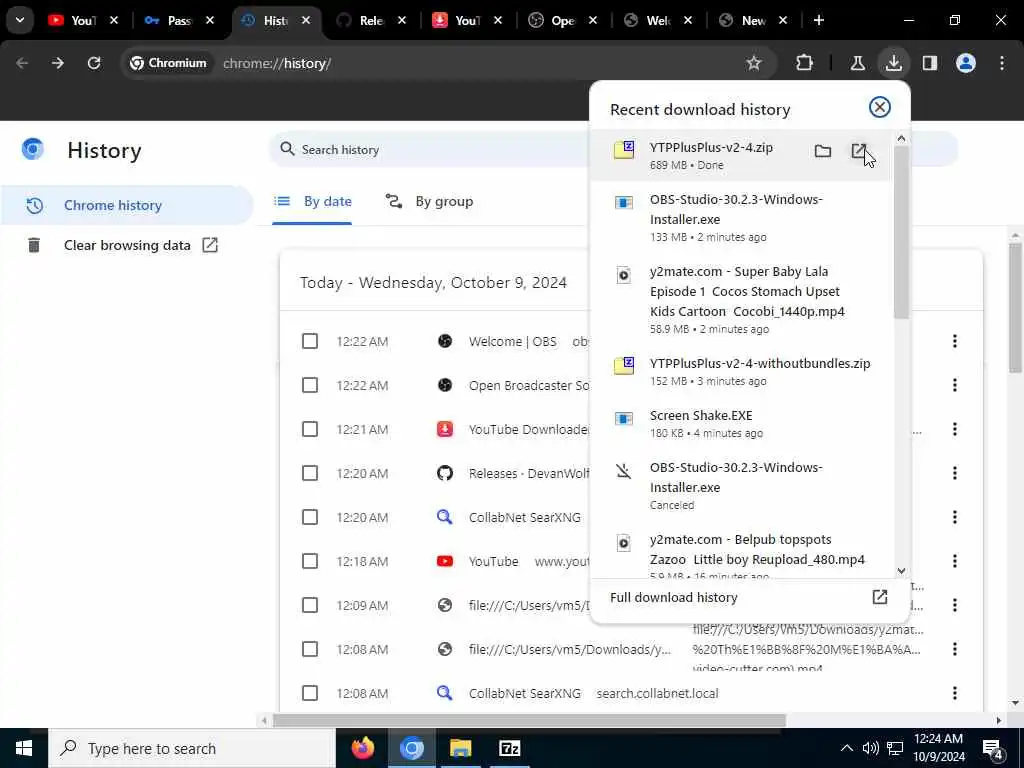Check the Releases - DevanWolf entry checkbox
The width and height of the screenshot is (1024, 768).
point(310,473)
